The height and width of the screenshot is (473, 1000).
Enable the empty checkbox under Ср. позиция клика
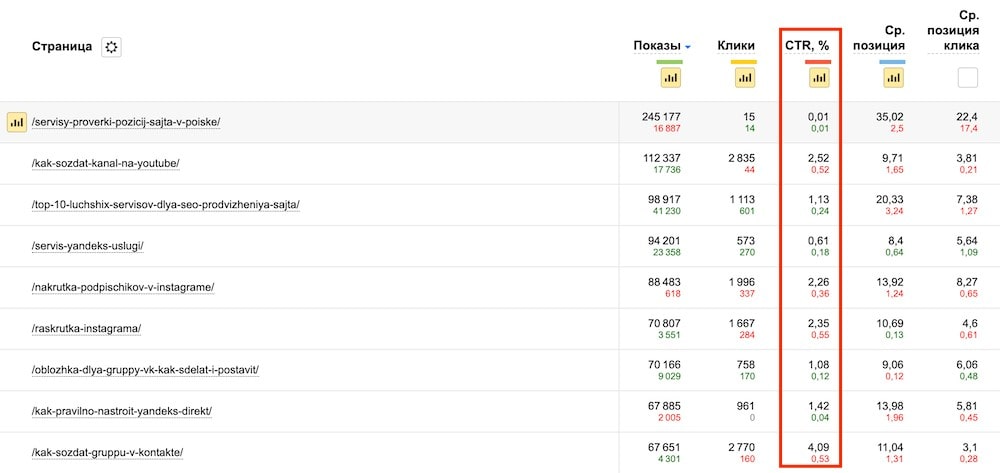[967, 77]
